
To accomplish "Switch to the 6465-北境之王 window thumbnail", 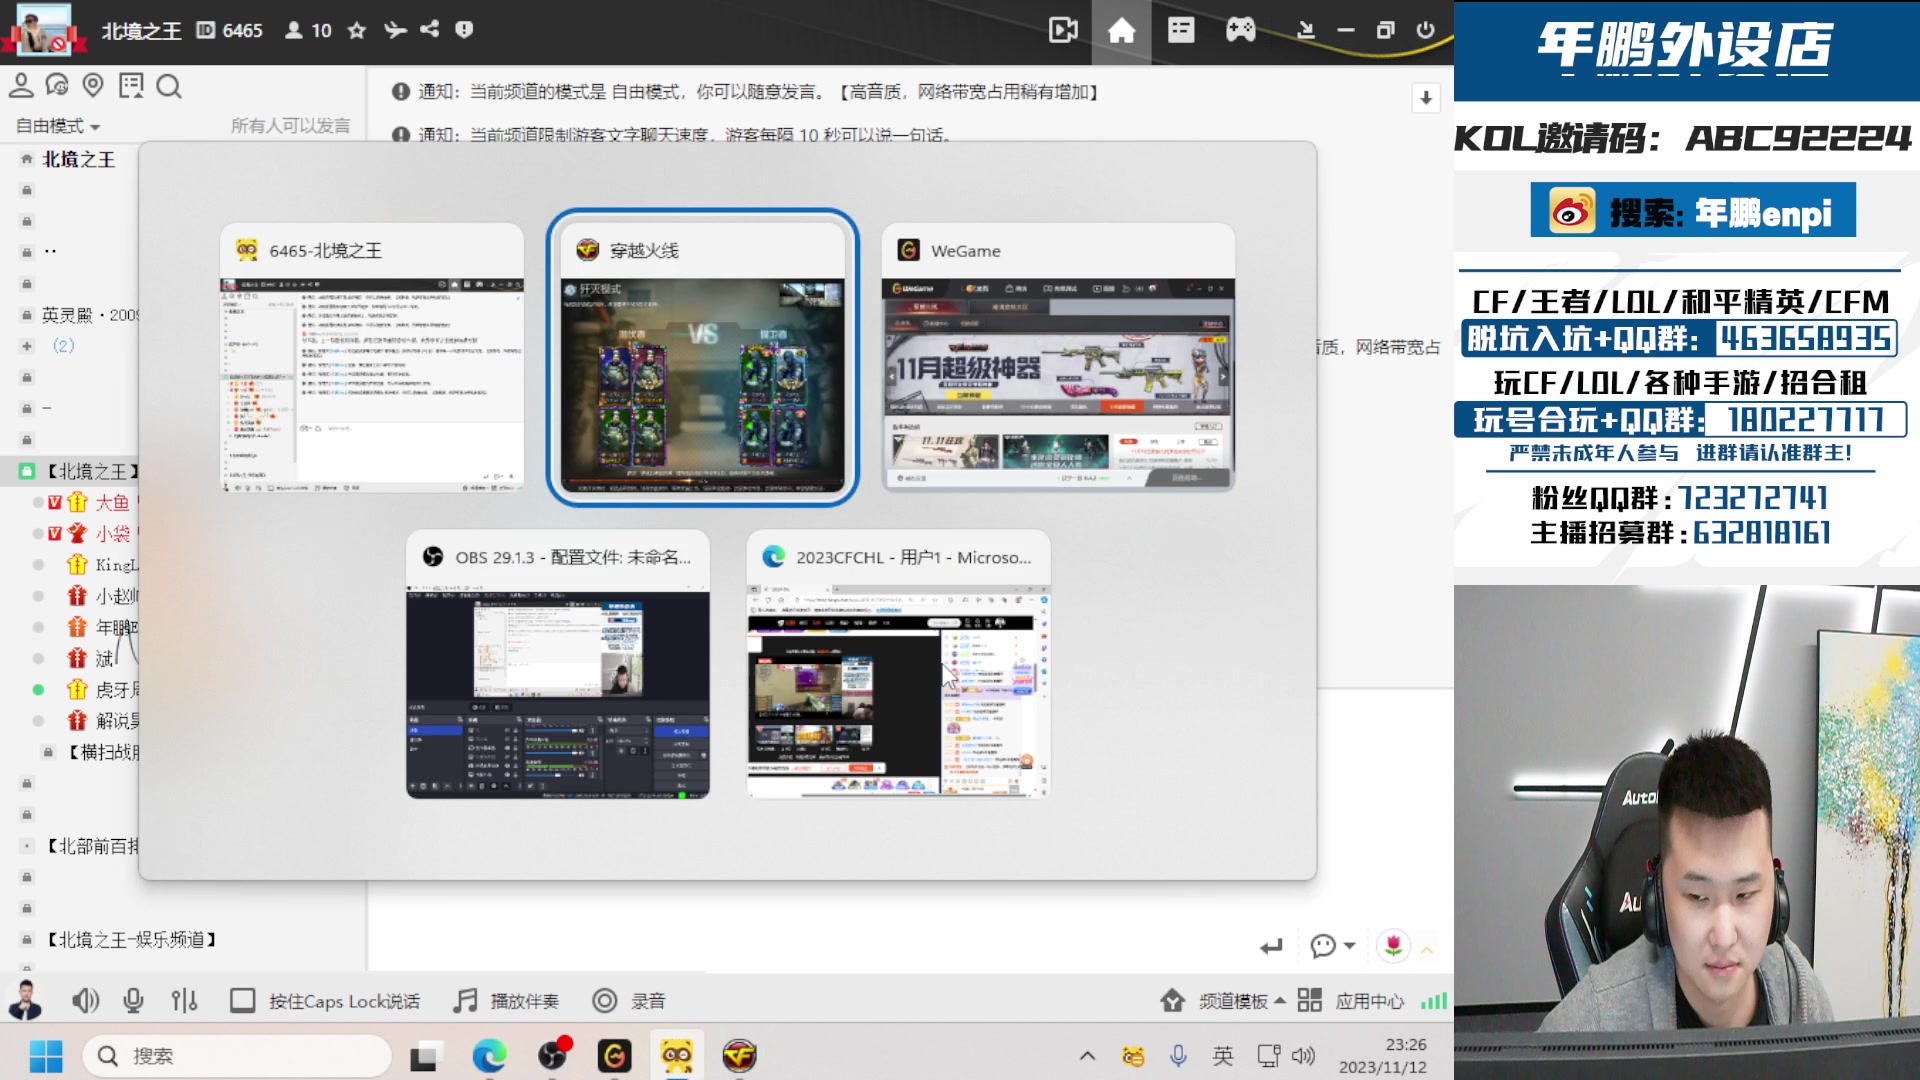I will pos(372,358).
